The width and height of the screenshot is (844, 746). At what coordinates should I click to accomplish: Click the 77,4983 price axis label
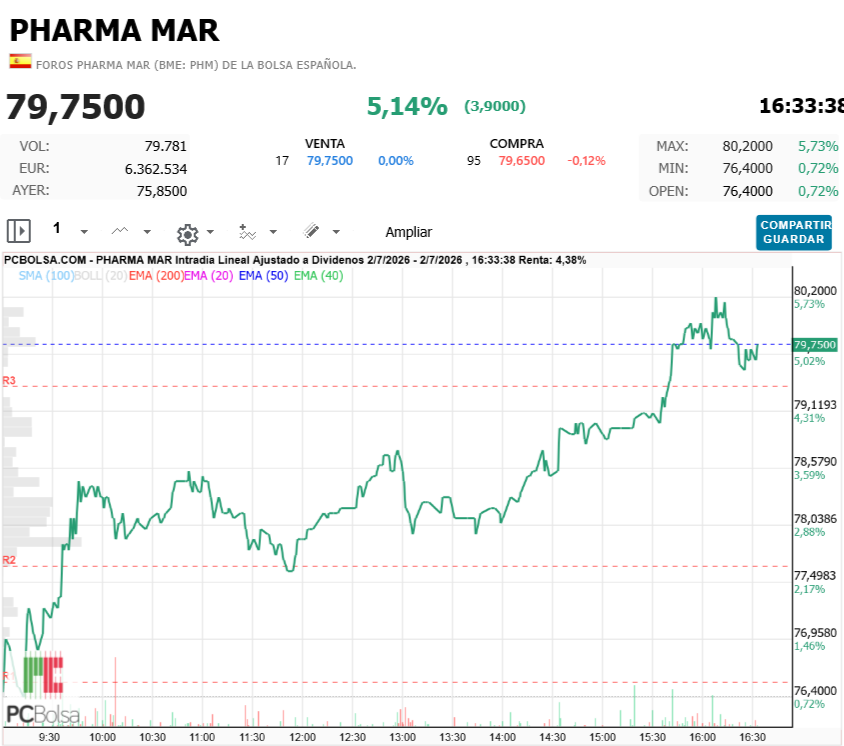pos(815,575)
